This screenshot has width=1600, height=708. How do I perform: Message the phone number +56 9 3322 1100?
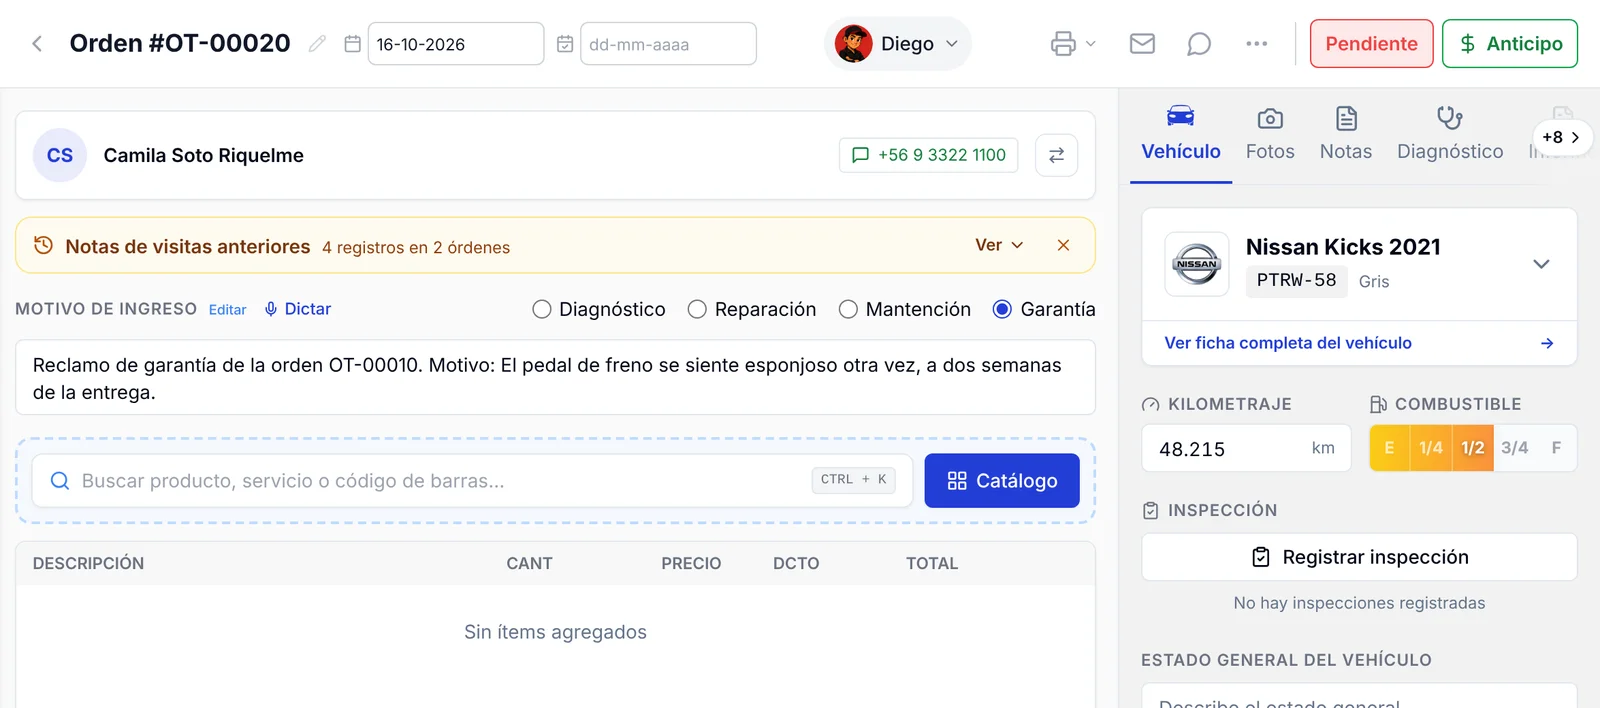(929, 155)
